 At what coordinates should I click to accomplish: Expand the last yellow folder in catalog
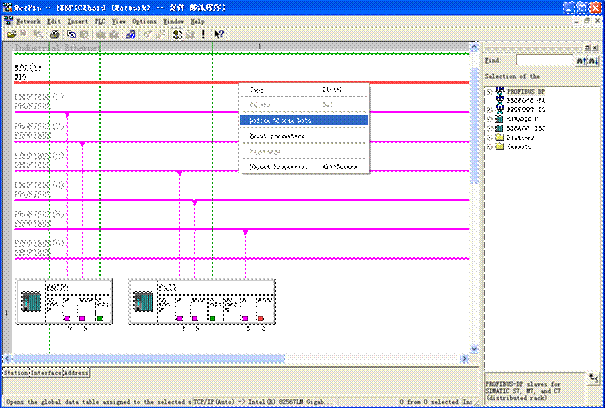[x=488, y=145]
